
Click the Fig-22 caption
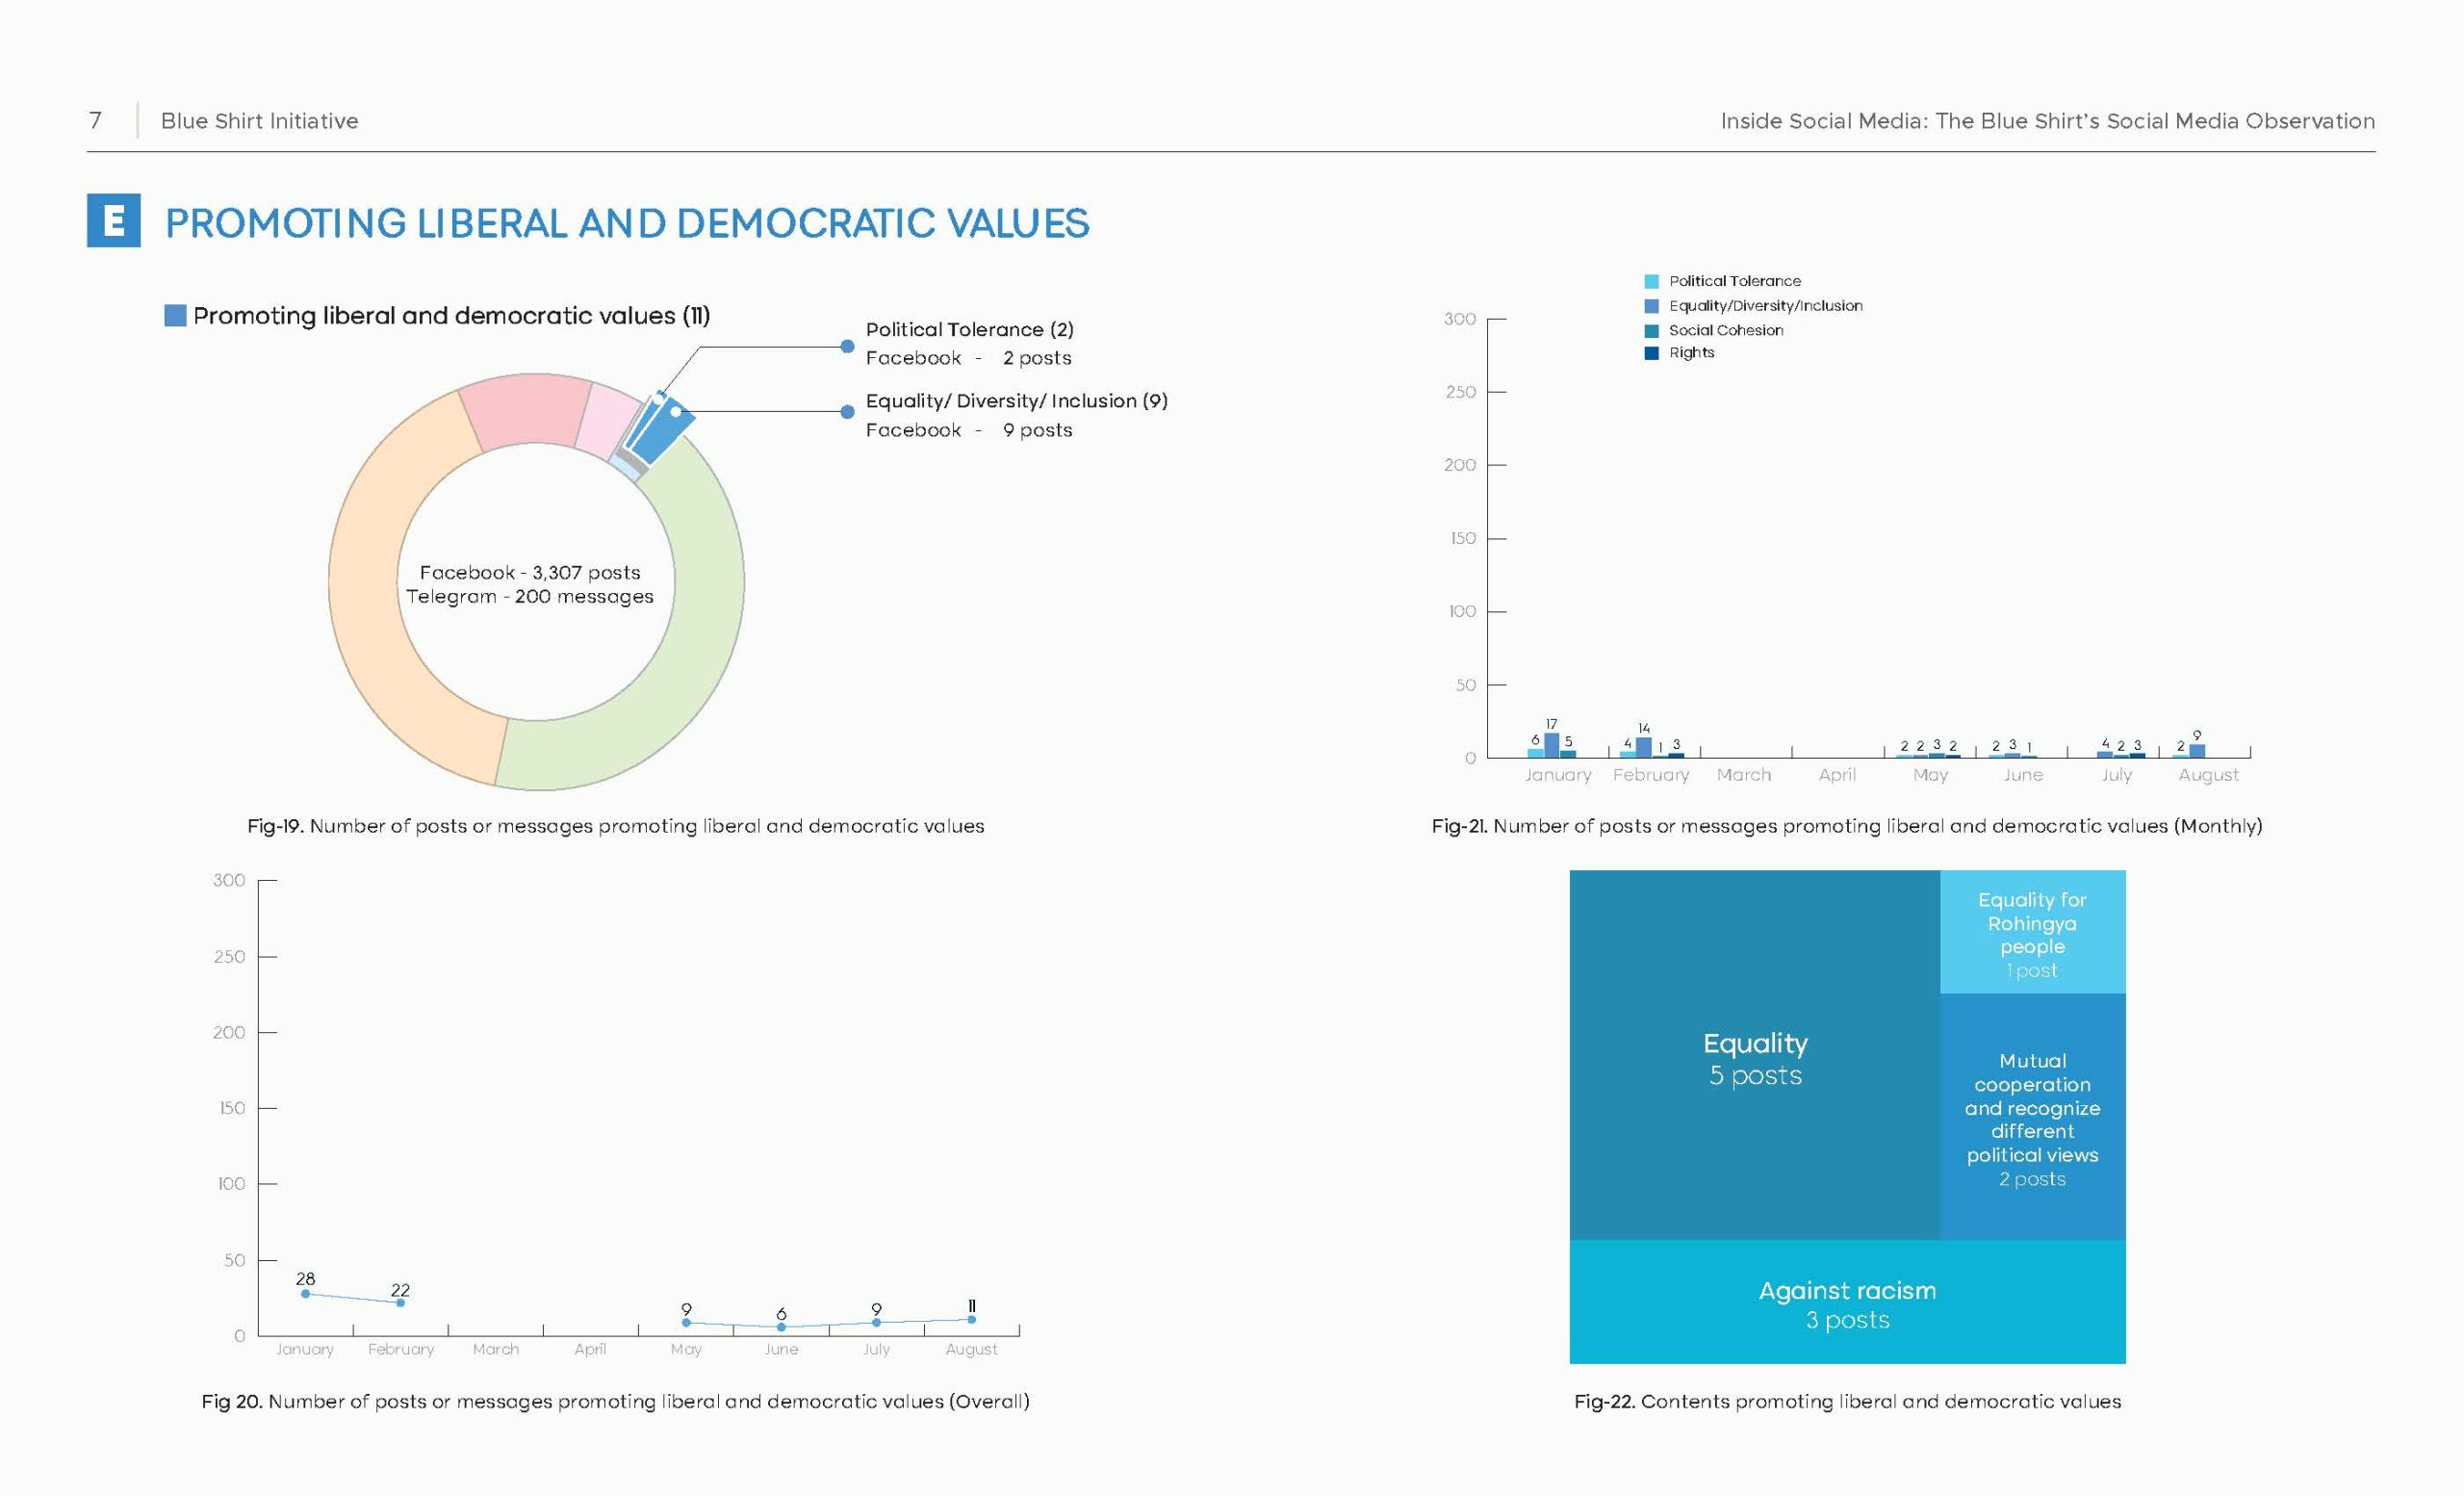tap(1847, 1401)
